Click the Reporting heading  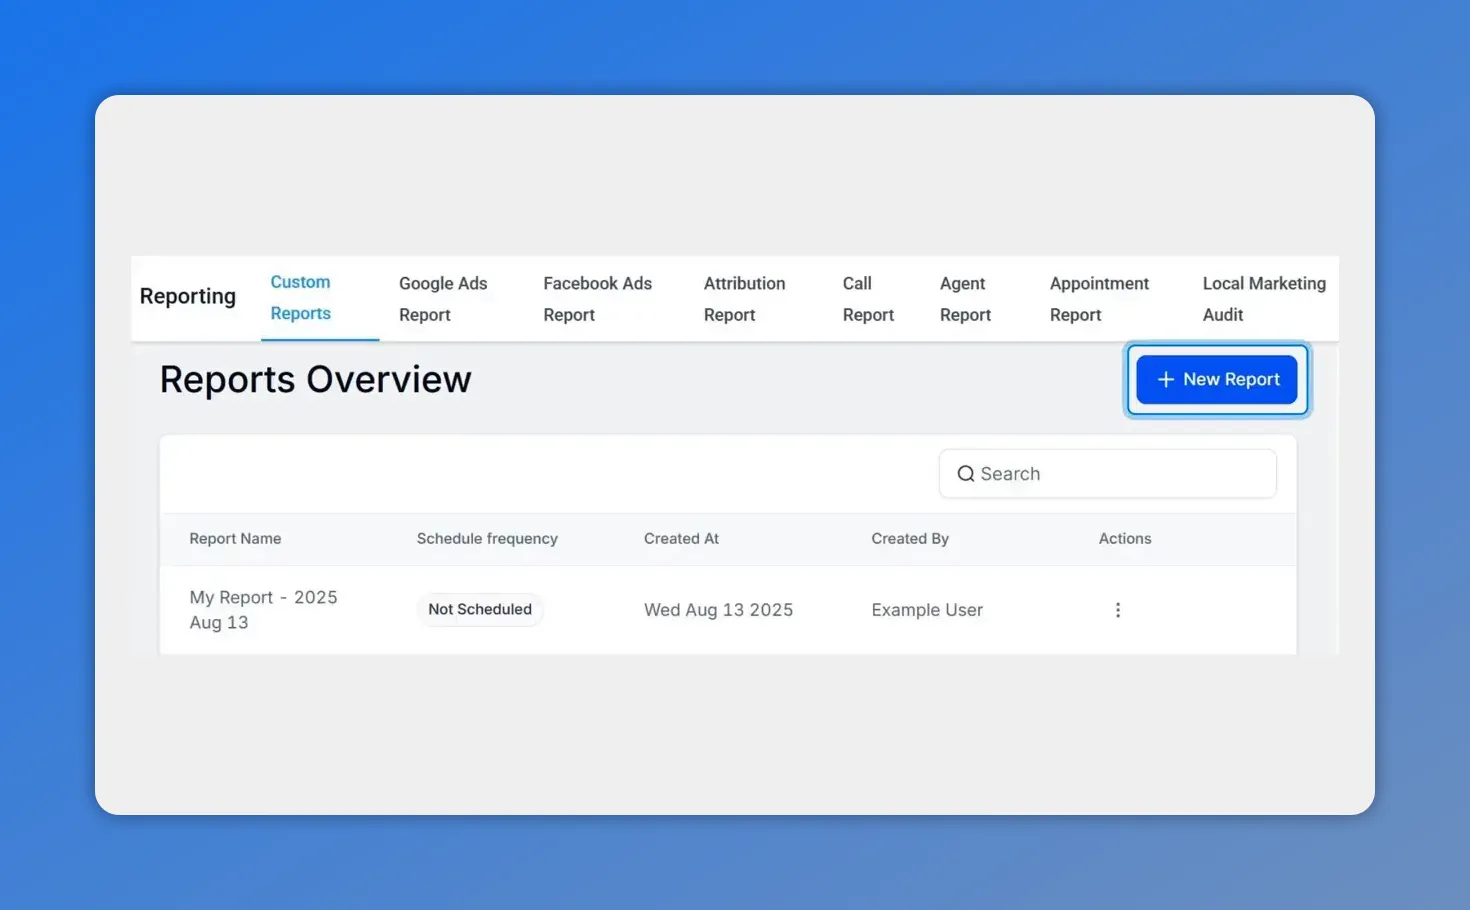187,296
